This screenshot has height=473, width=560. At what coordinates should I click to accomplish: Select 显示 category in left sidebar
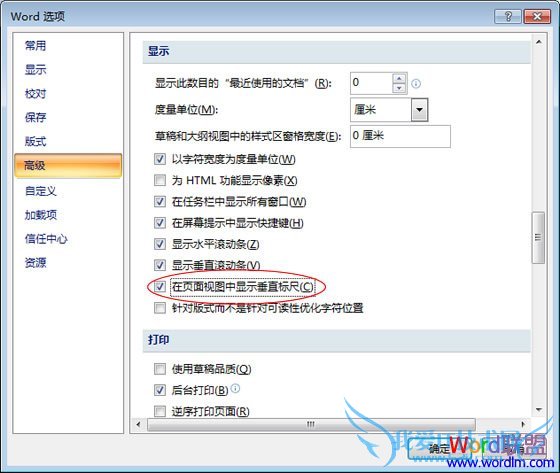35,70
